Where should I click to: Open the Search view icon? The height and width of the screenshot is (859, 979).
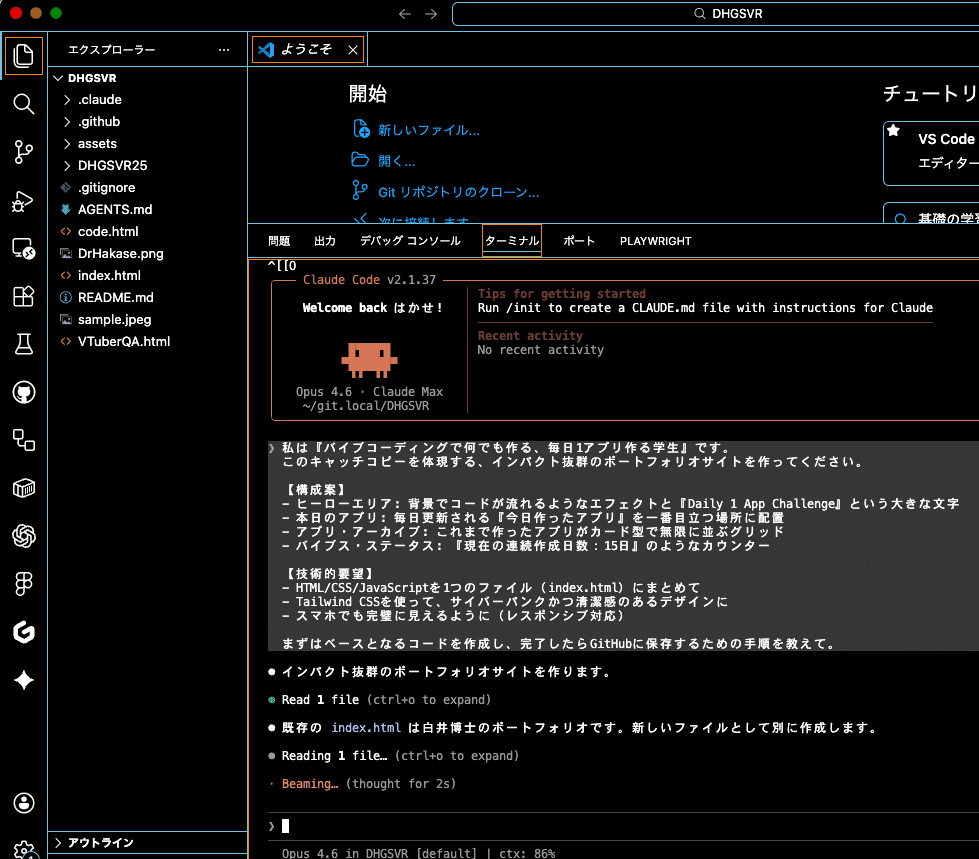[x=24, y=104]
